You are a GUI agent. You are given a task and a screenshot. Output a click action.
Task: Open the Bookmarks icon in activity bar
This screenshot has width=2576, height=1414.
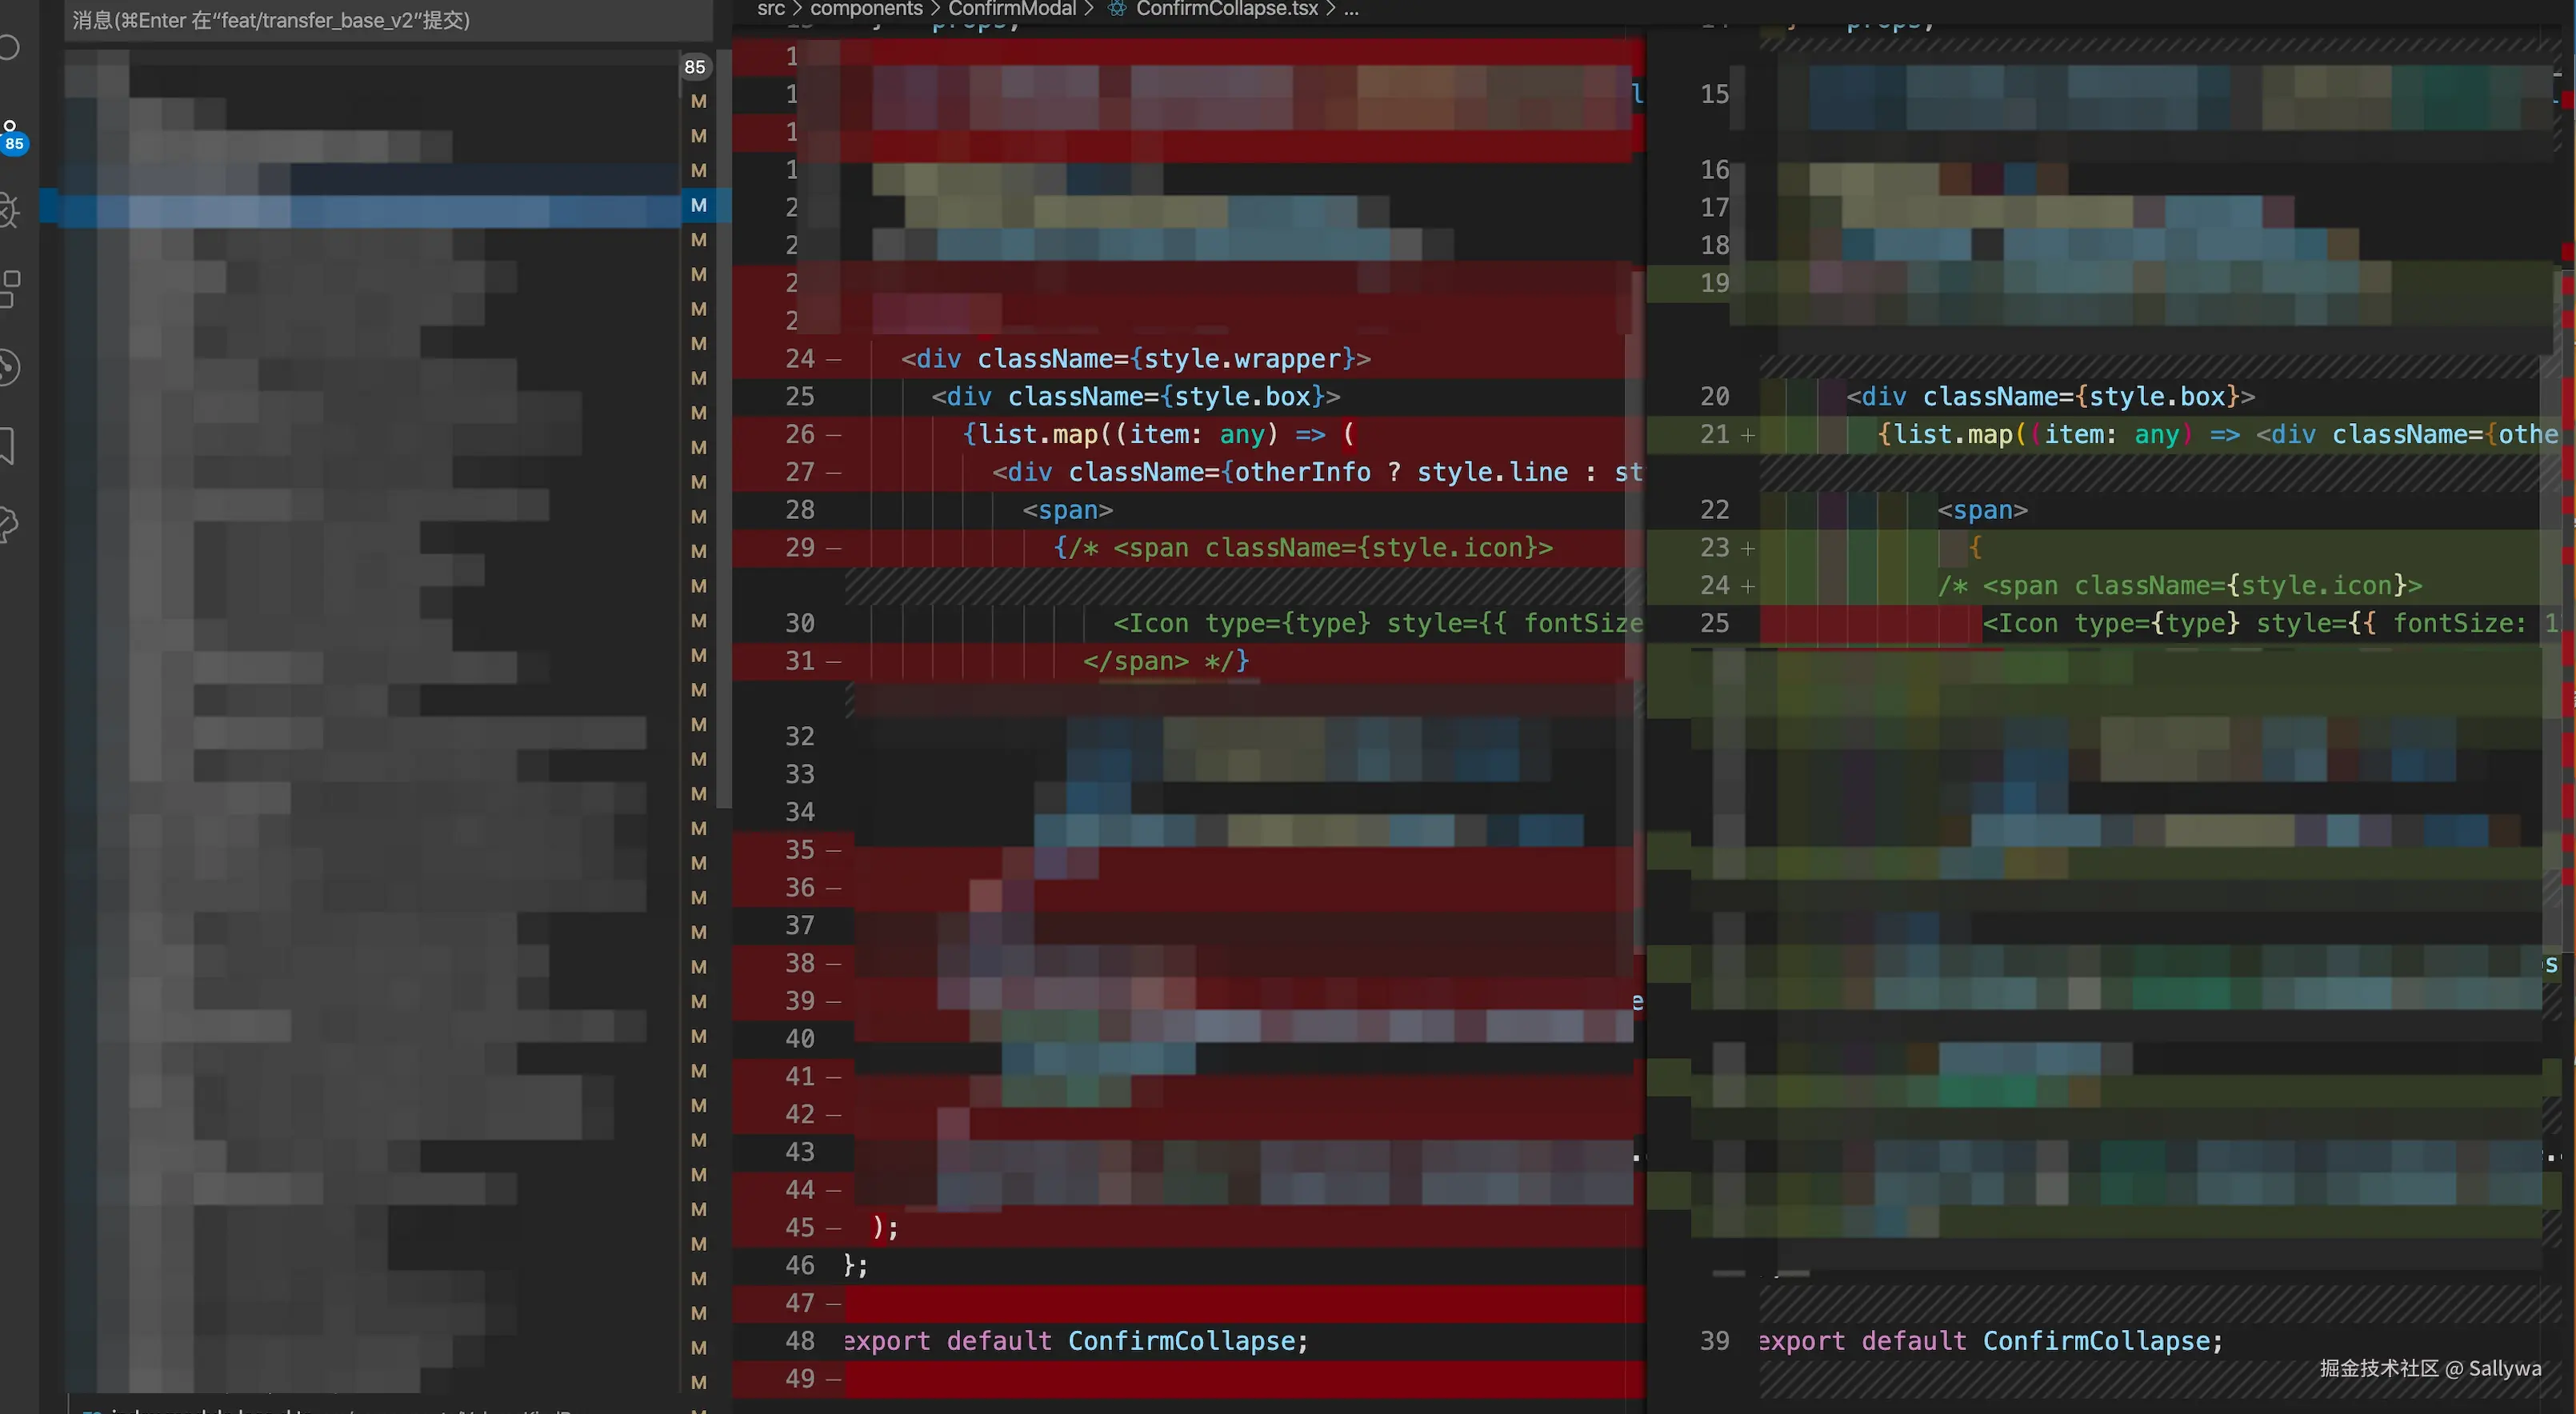tap(8, 445)
